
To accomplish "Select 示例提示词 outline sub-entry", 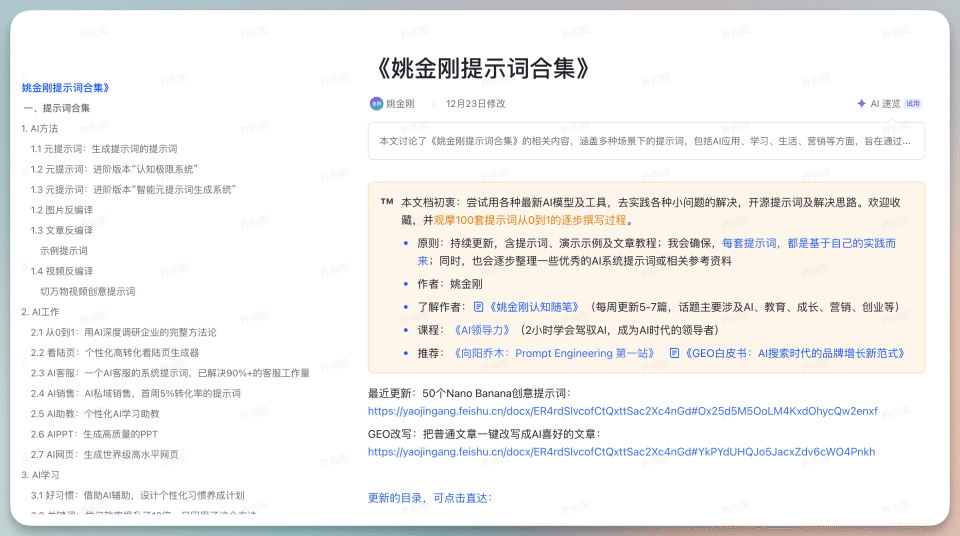I will tap(64, 251).
